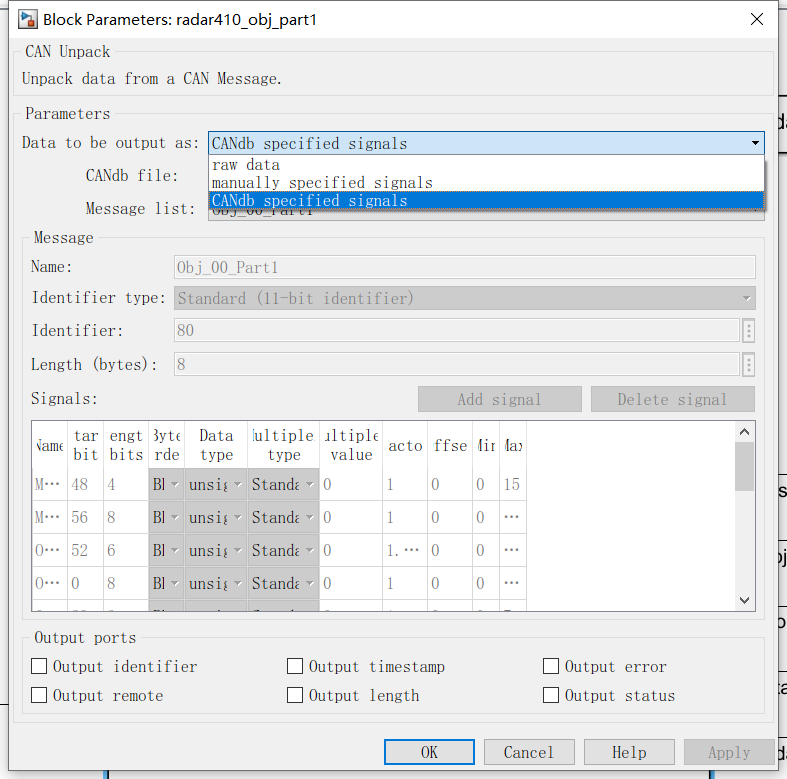Pick 'CANdb specified signals' in dropdown list
Viewport: 787px width, 779px height.
click(486, 200)
